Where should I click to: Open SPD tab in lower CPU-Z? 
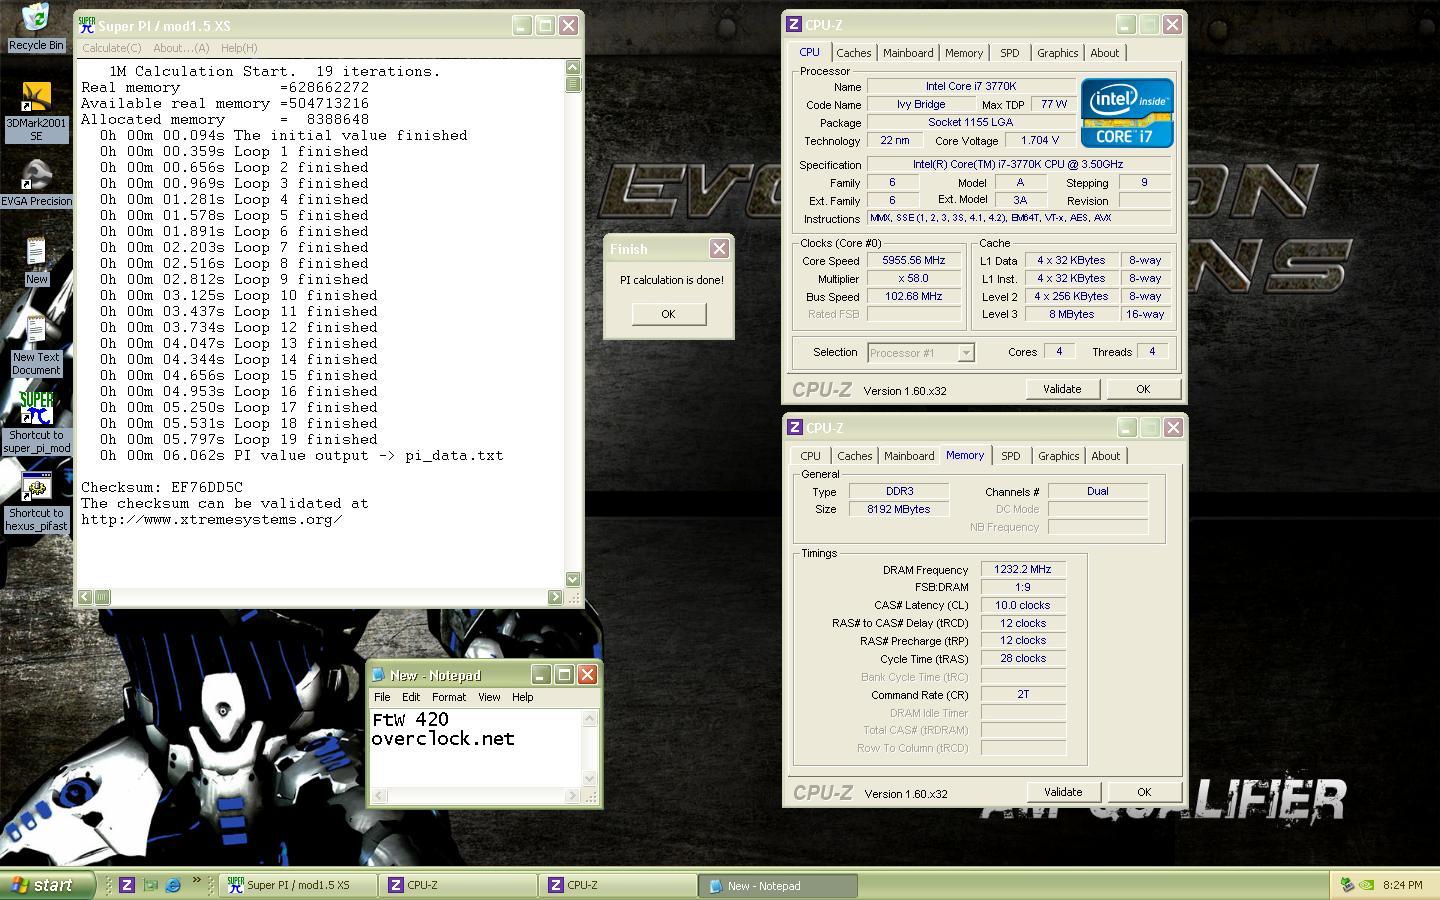[1011, 456]
